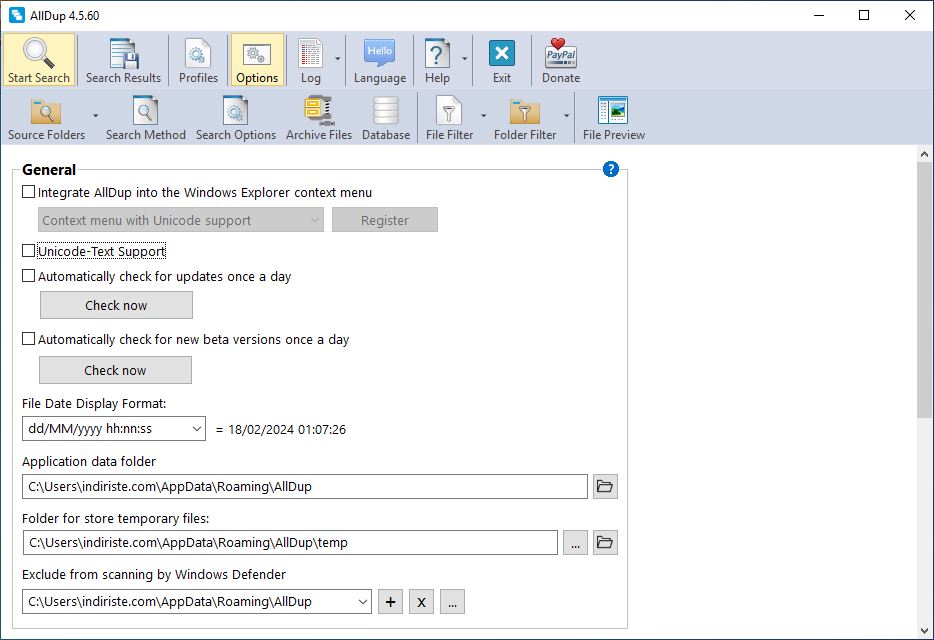The height and width of the screenshot is (640, 934).
Task: Click Check now for updates
Action: (116, 305)
